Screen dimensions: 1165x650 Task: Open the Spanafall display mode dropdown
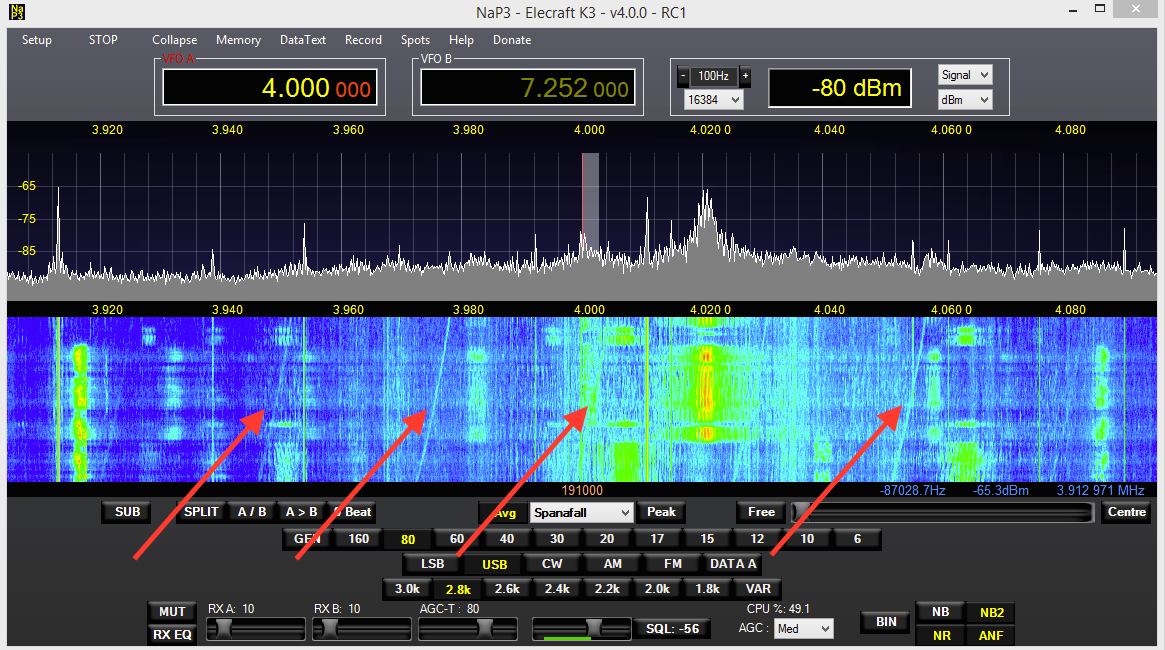coord(582,512)
